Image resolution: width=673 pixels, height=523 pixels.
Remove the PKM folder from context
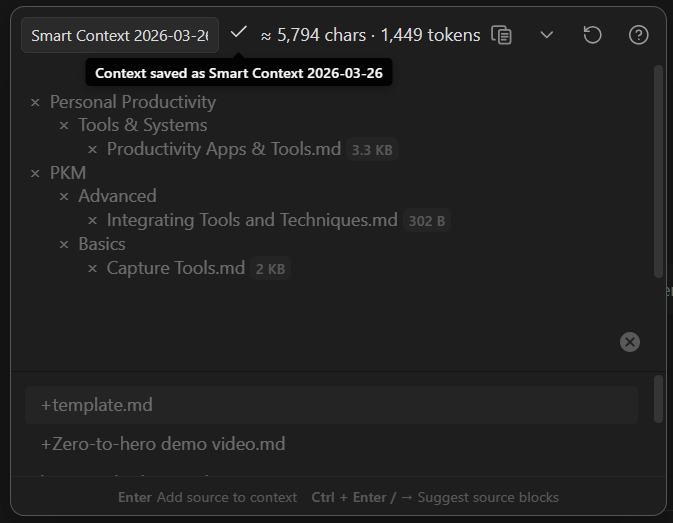click(x=35, y=173)
